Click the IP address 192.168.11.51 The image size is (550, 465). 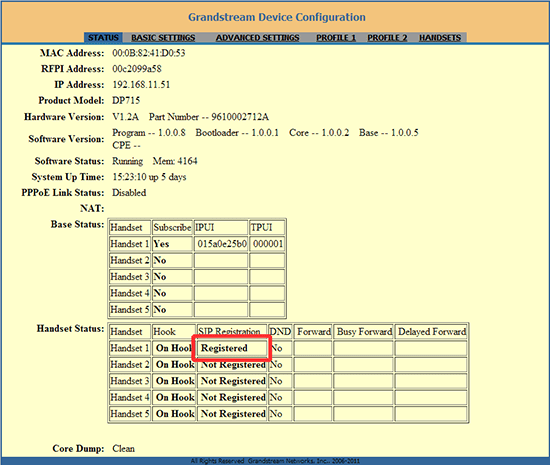pos(141,85)
